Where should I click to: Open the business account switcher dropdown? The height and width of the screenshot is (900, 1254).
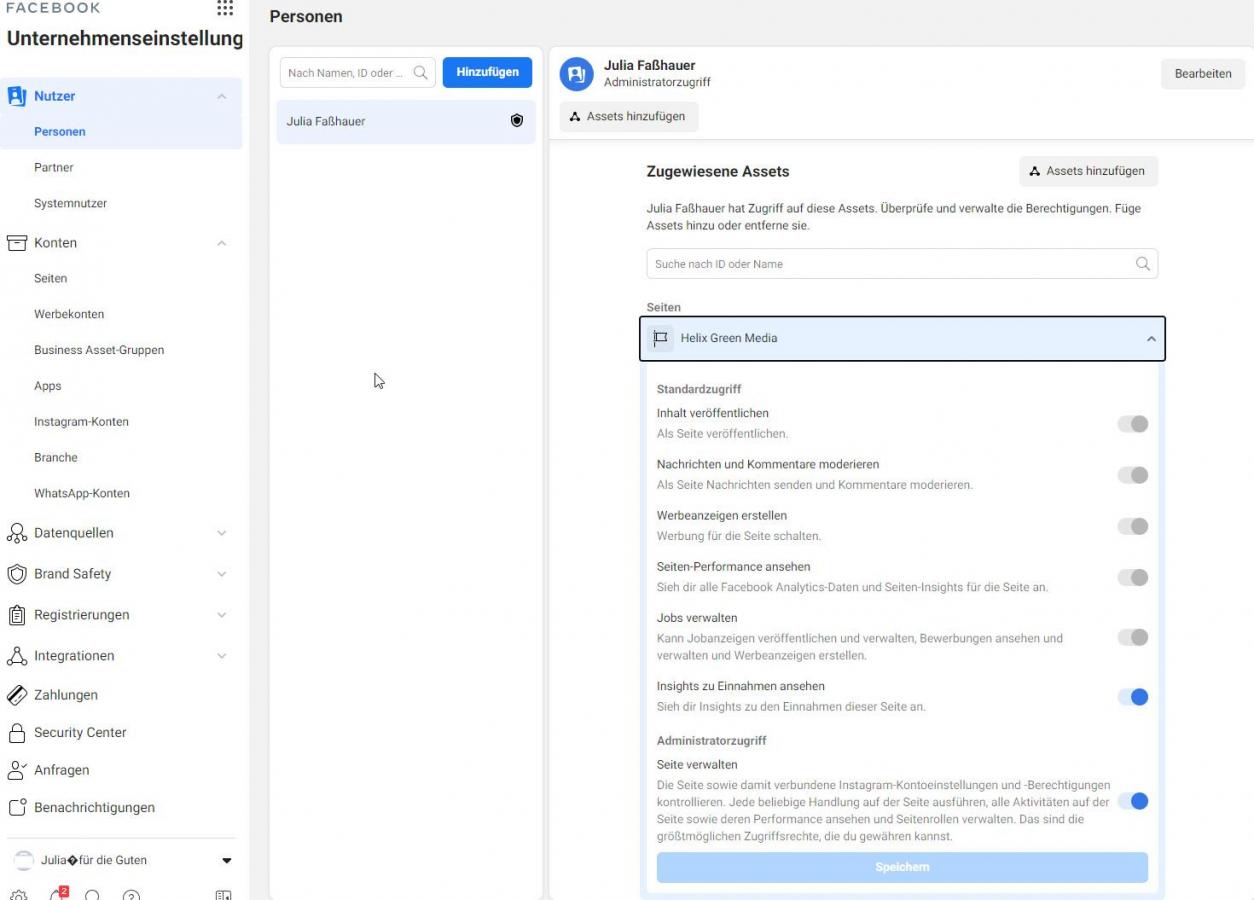[226, 860]
